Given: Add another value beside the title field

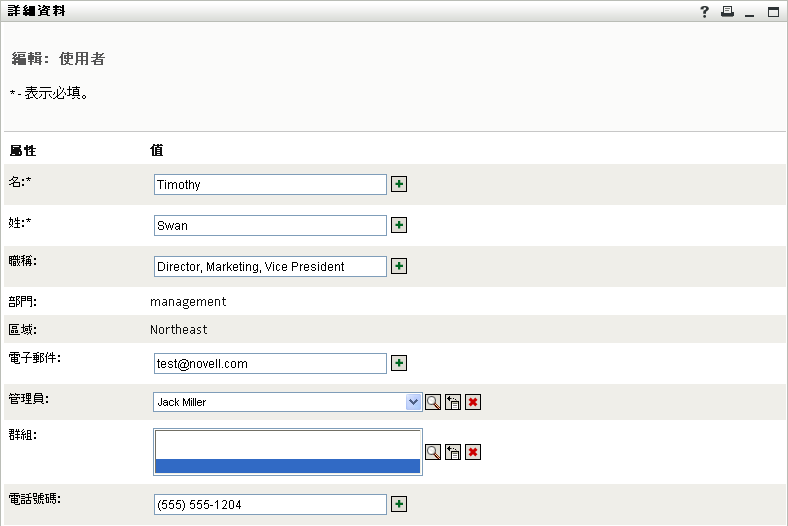Looking at the screenshot, I should [399, 267].
